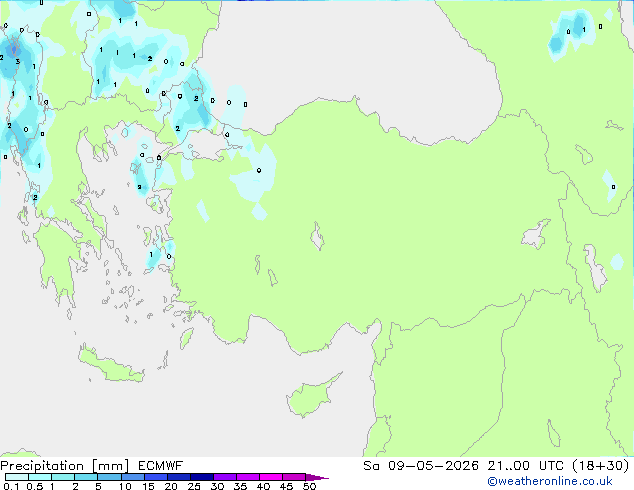Click the 15–20 mm legend swatch
This screenshot has height=490, width=634.
[x=155, y=477]
